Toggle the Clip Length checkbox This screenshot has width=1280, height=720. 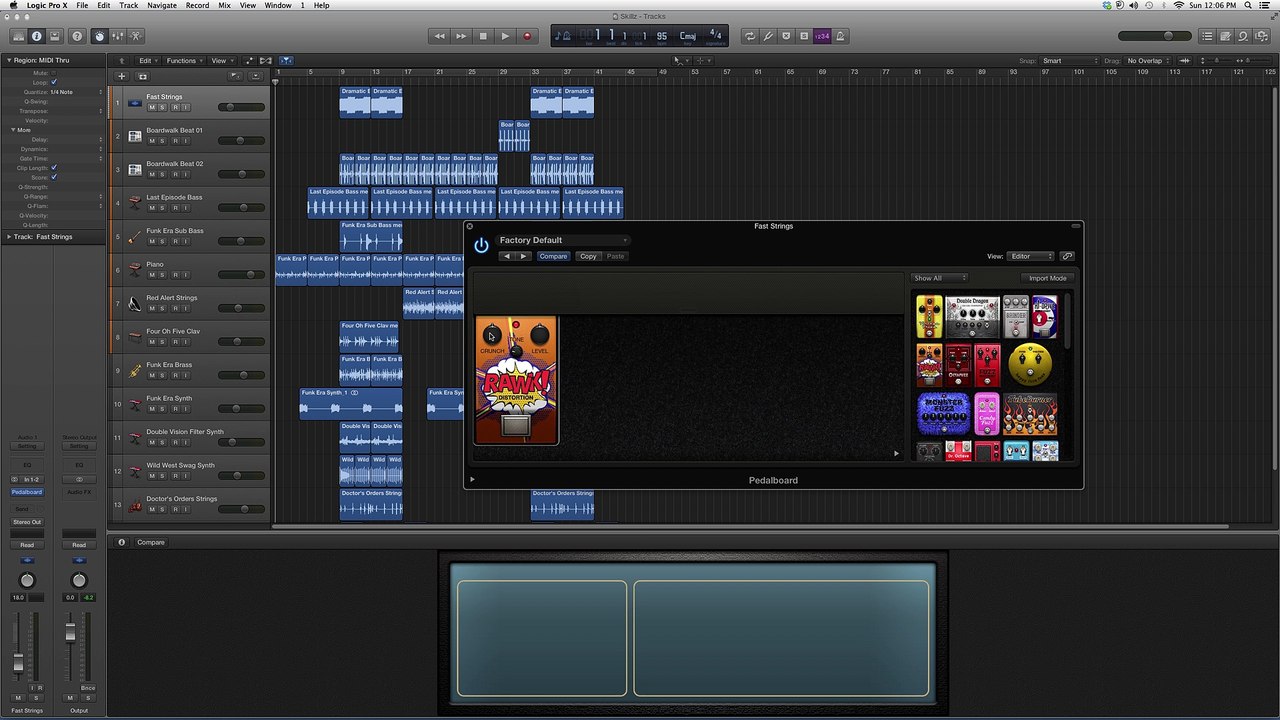coord(54,168)
